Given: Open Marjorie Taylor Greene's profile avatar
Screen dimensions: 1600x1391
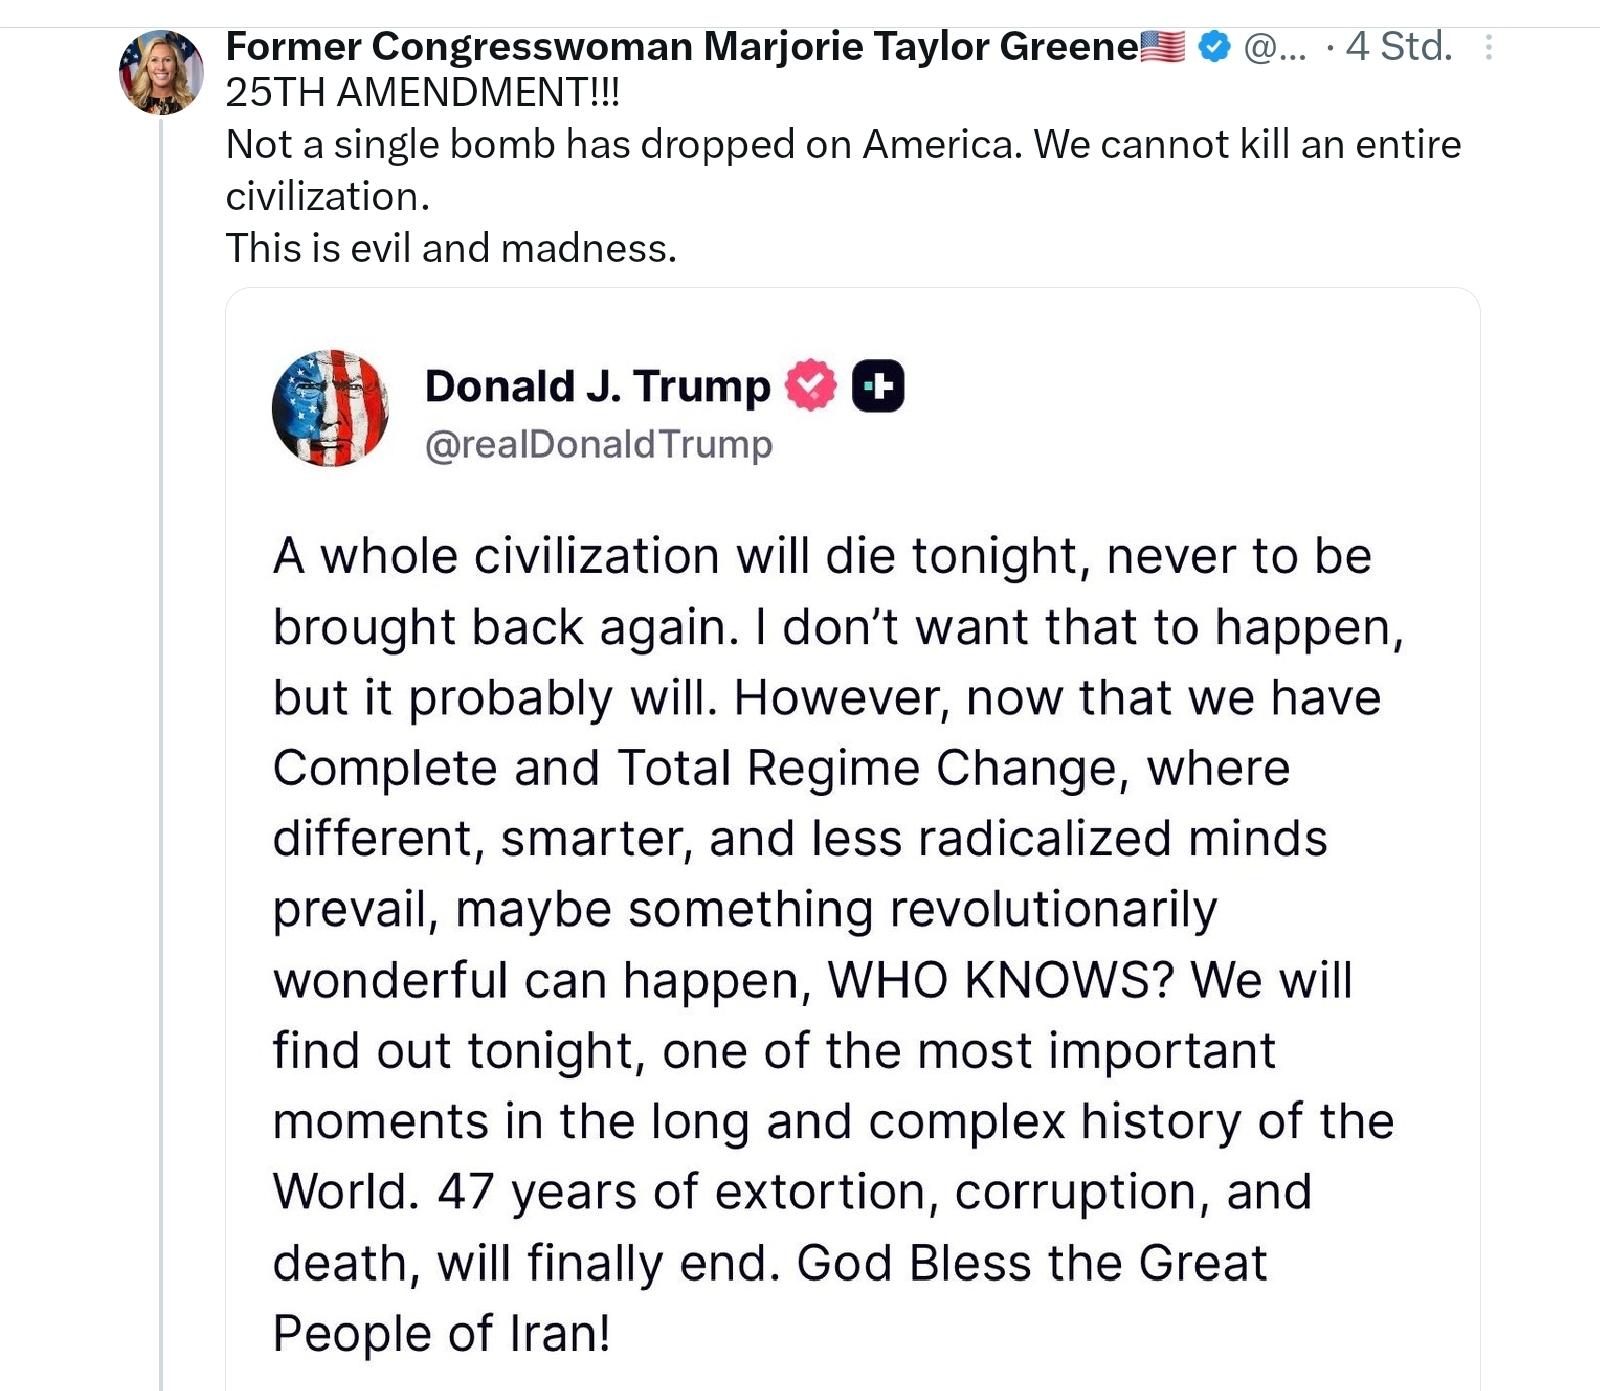Looking at the screenshot, I should tap(161, 72).
